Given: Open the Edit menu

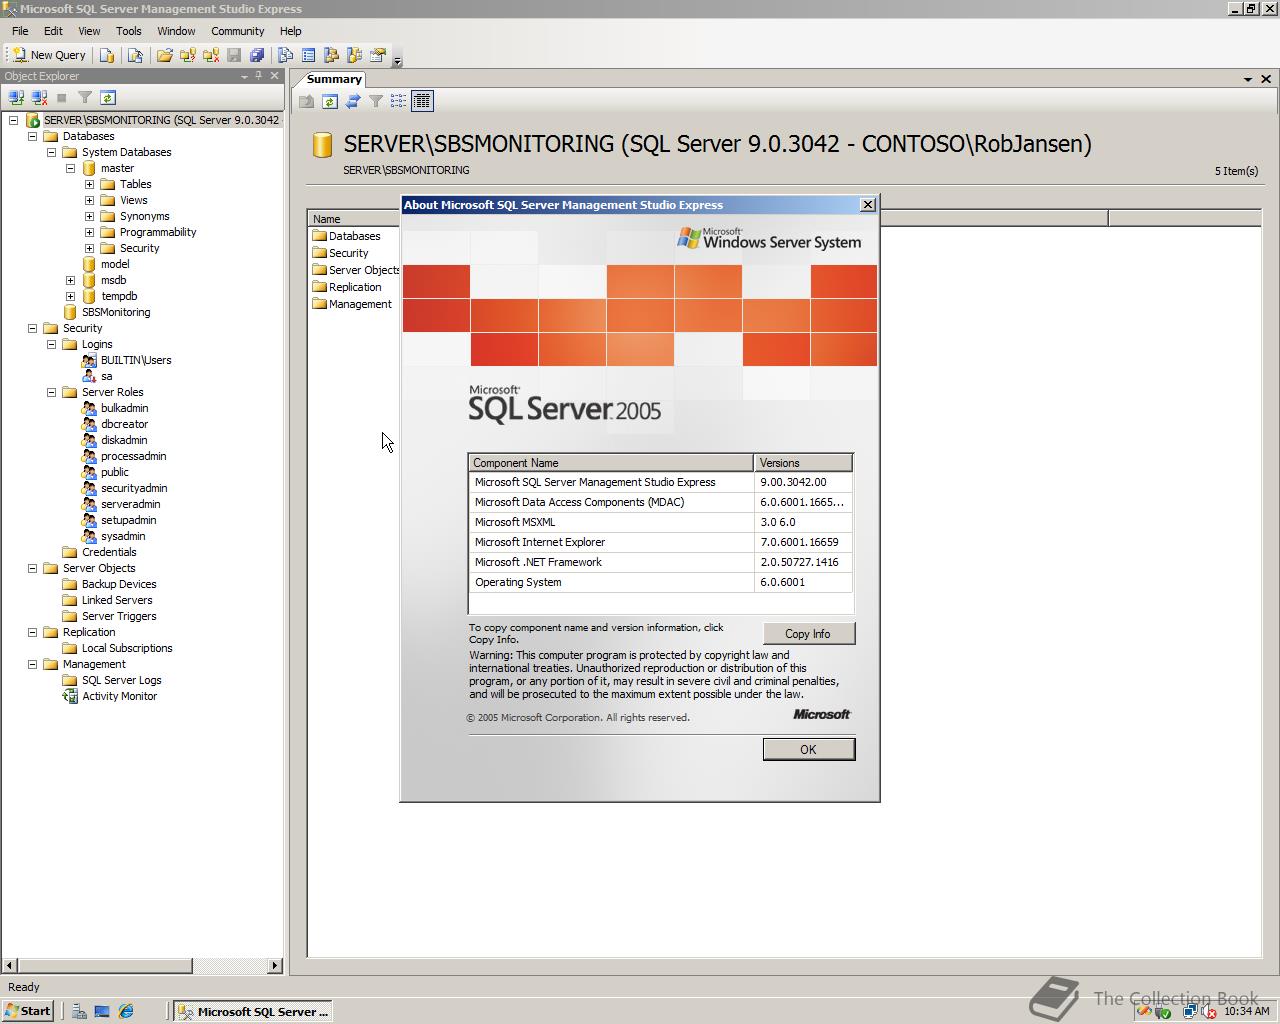Looking at the screenshot, I should 53,31.
